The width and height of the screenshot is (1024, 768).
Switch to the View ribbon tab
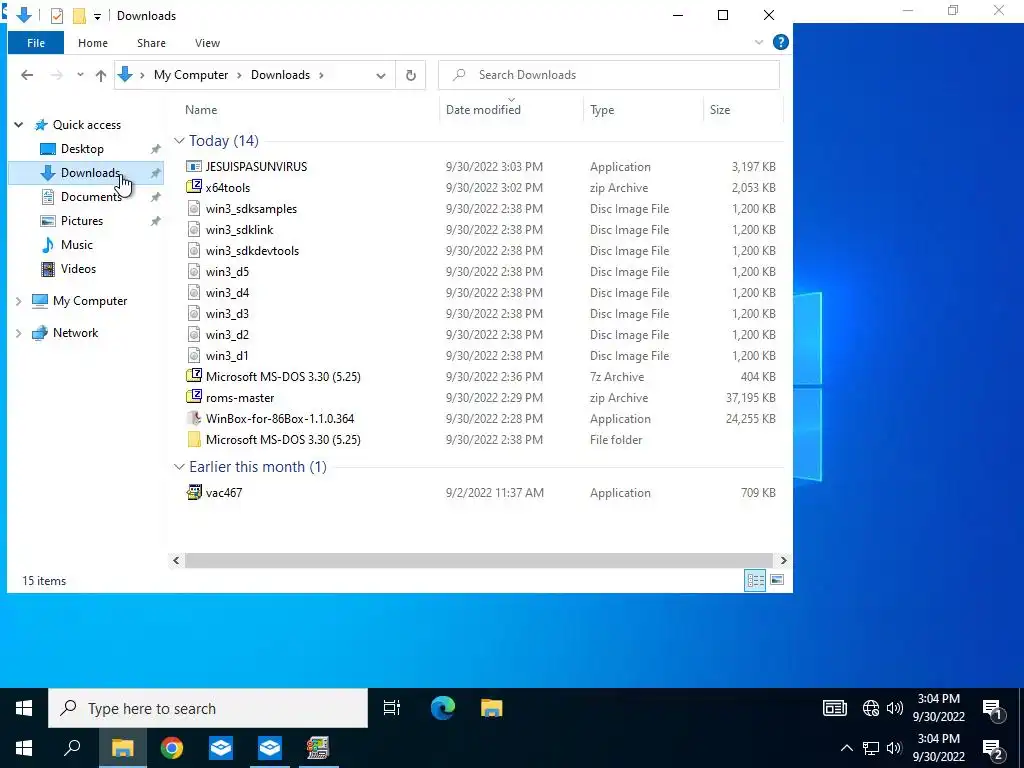(207, 43)
